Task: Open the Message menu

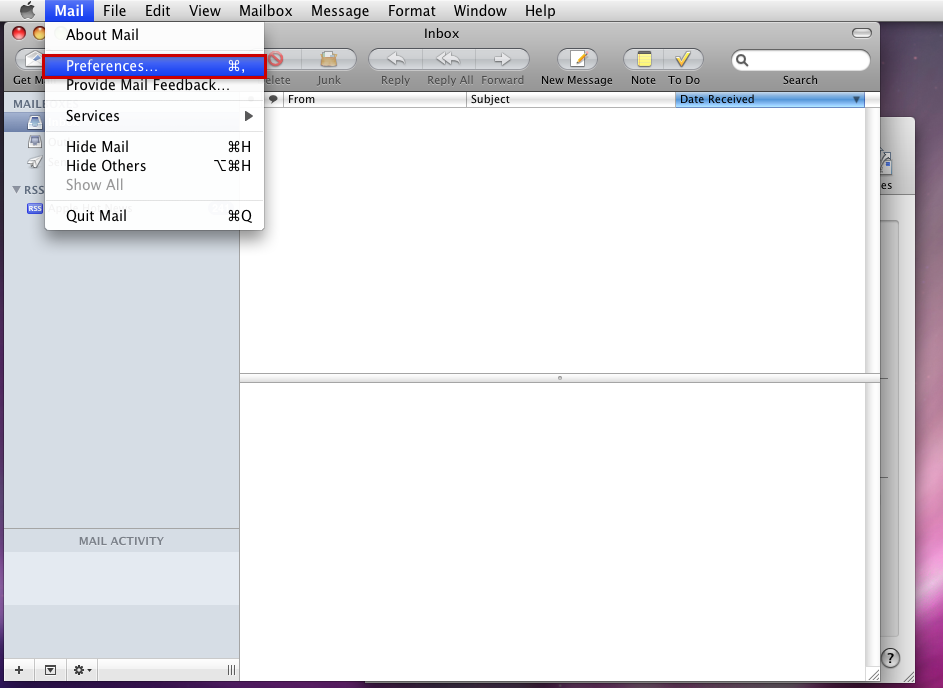Action: pos(340,11)
